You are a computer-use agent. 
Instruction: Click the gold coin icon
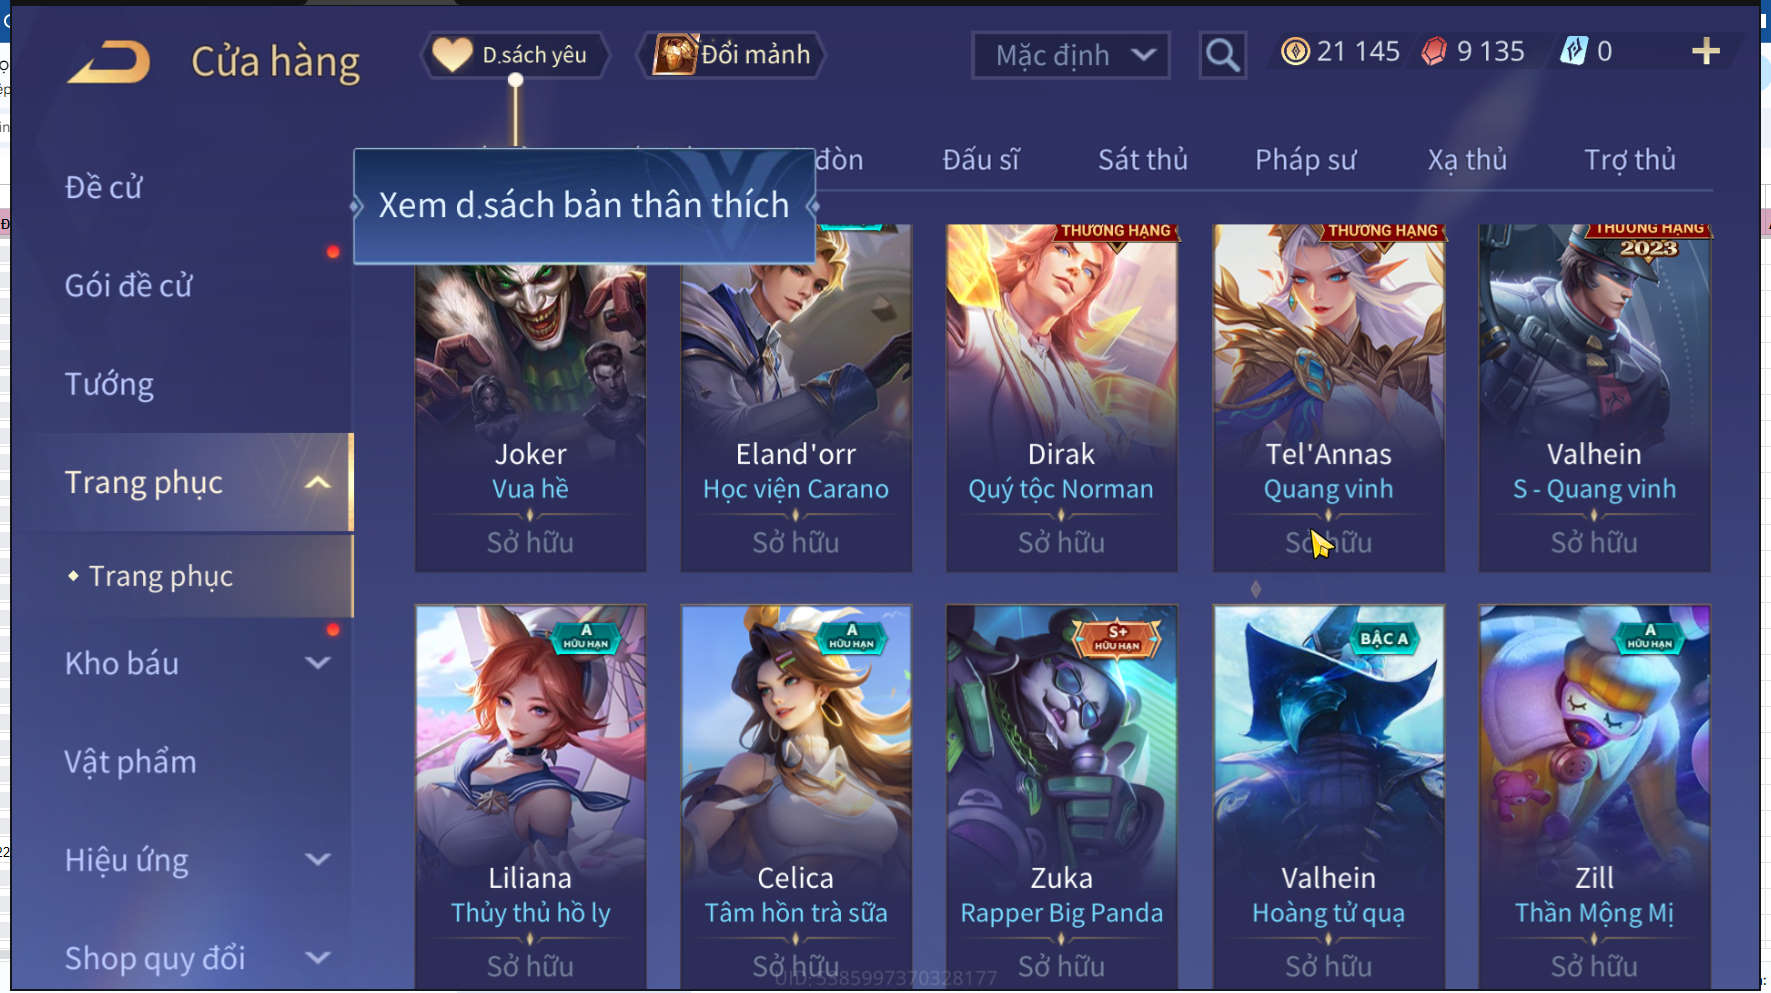[x=1295, y=51]
